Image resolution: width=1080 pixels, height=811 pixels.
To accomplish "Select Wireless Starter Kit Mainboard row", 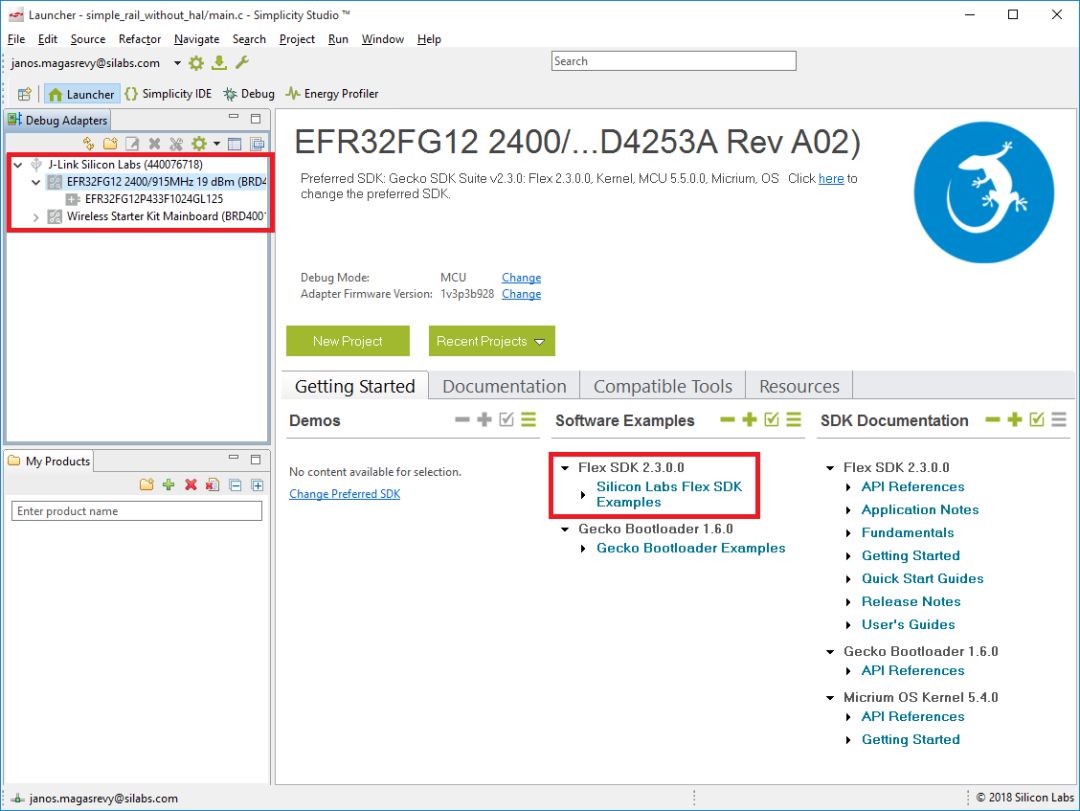I will pyautogui.click(x=165, y=216).
